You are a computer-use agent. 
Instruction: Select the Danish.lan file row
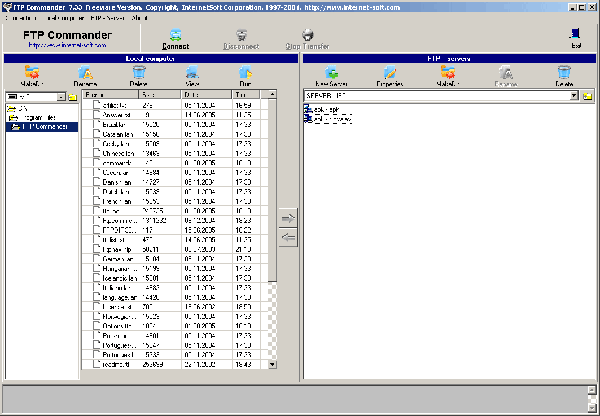[x=175, y=182]
